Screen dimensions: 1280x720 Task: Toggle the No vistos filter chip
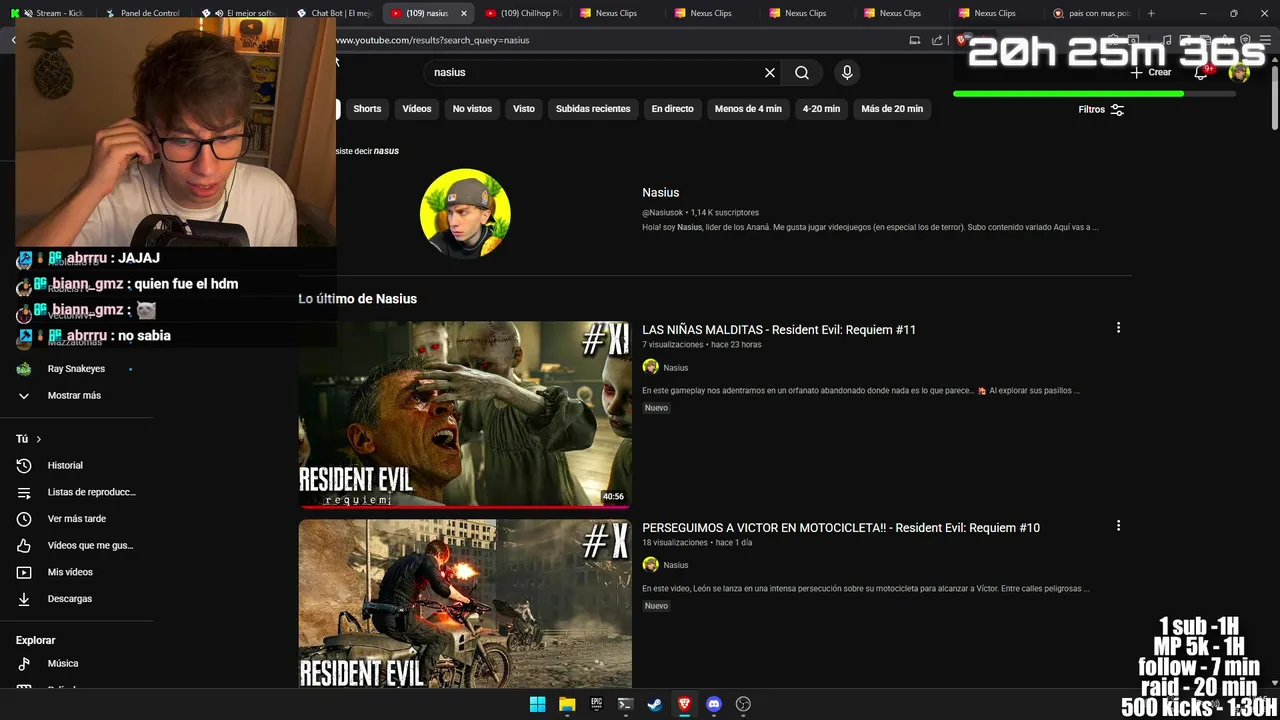472,109
